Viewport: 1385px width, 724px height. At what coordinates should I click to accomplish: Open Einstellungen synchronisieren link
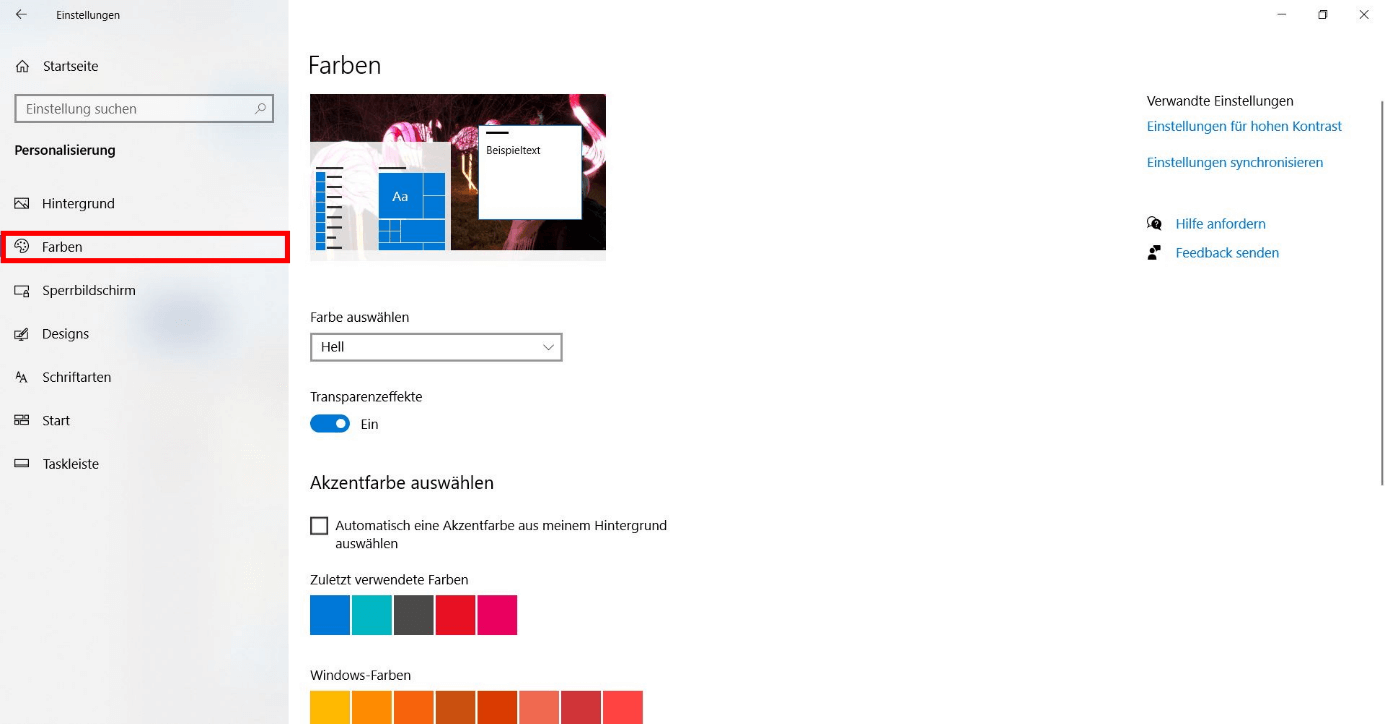point(1235,163)
